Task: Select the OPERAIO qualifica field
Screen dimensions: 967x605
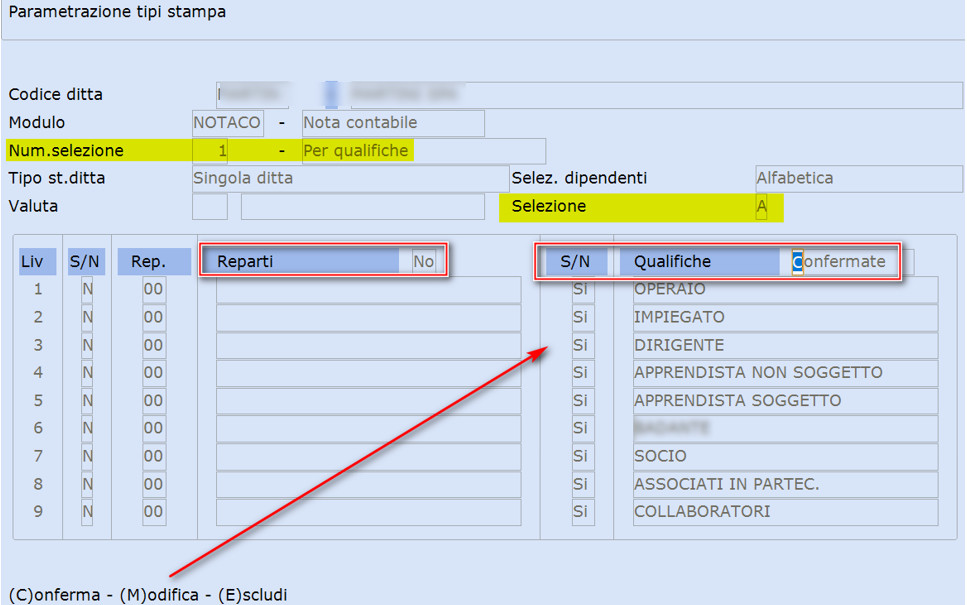Action: click(x=785, y=289)
